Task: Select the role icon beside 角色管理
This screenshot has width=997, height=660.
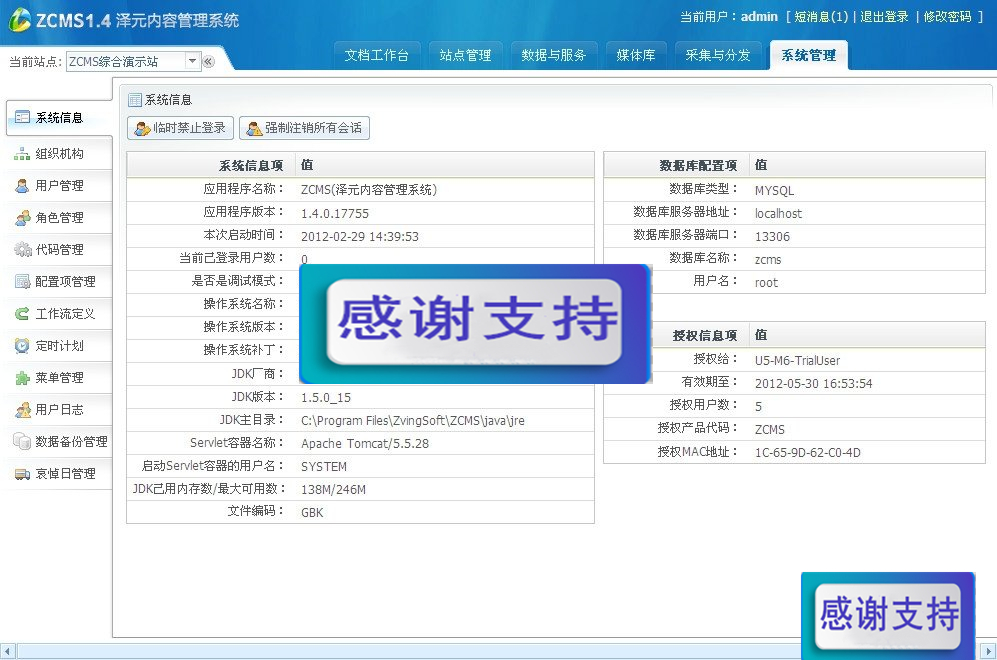Action: point(22,218)
